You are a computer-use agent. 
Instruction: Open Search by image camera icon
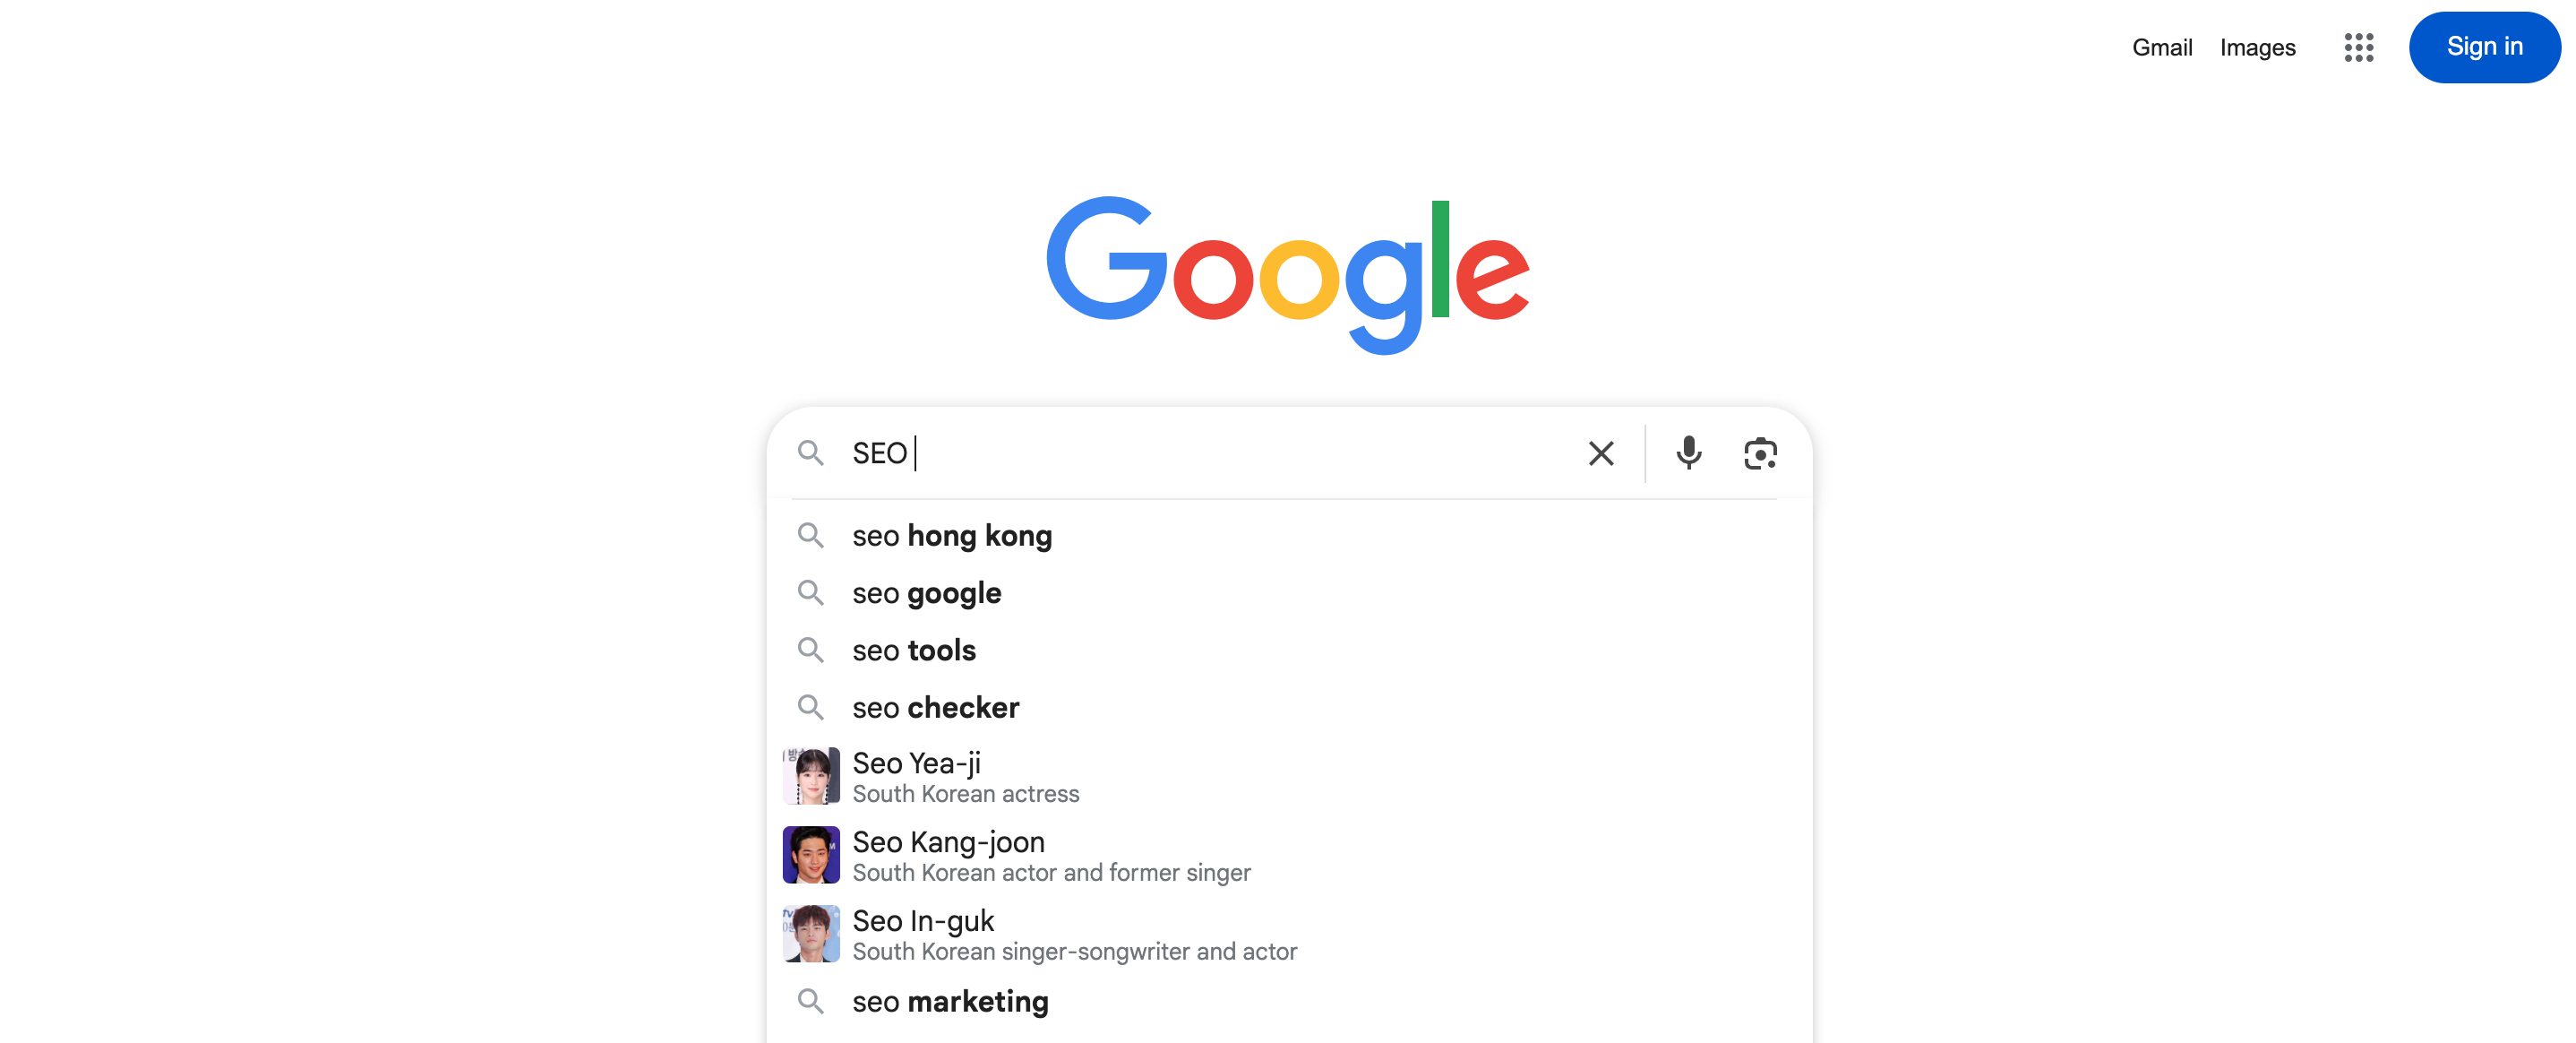tap(1760, 453)
